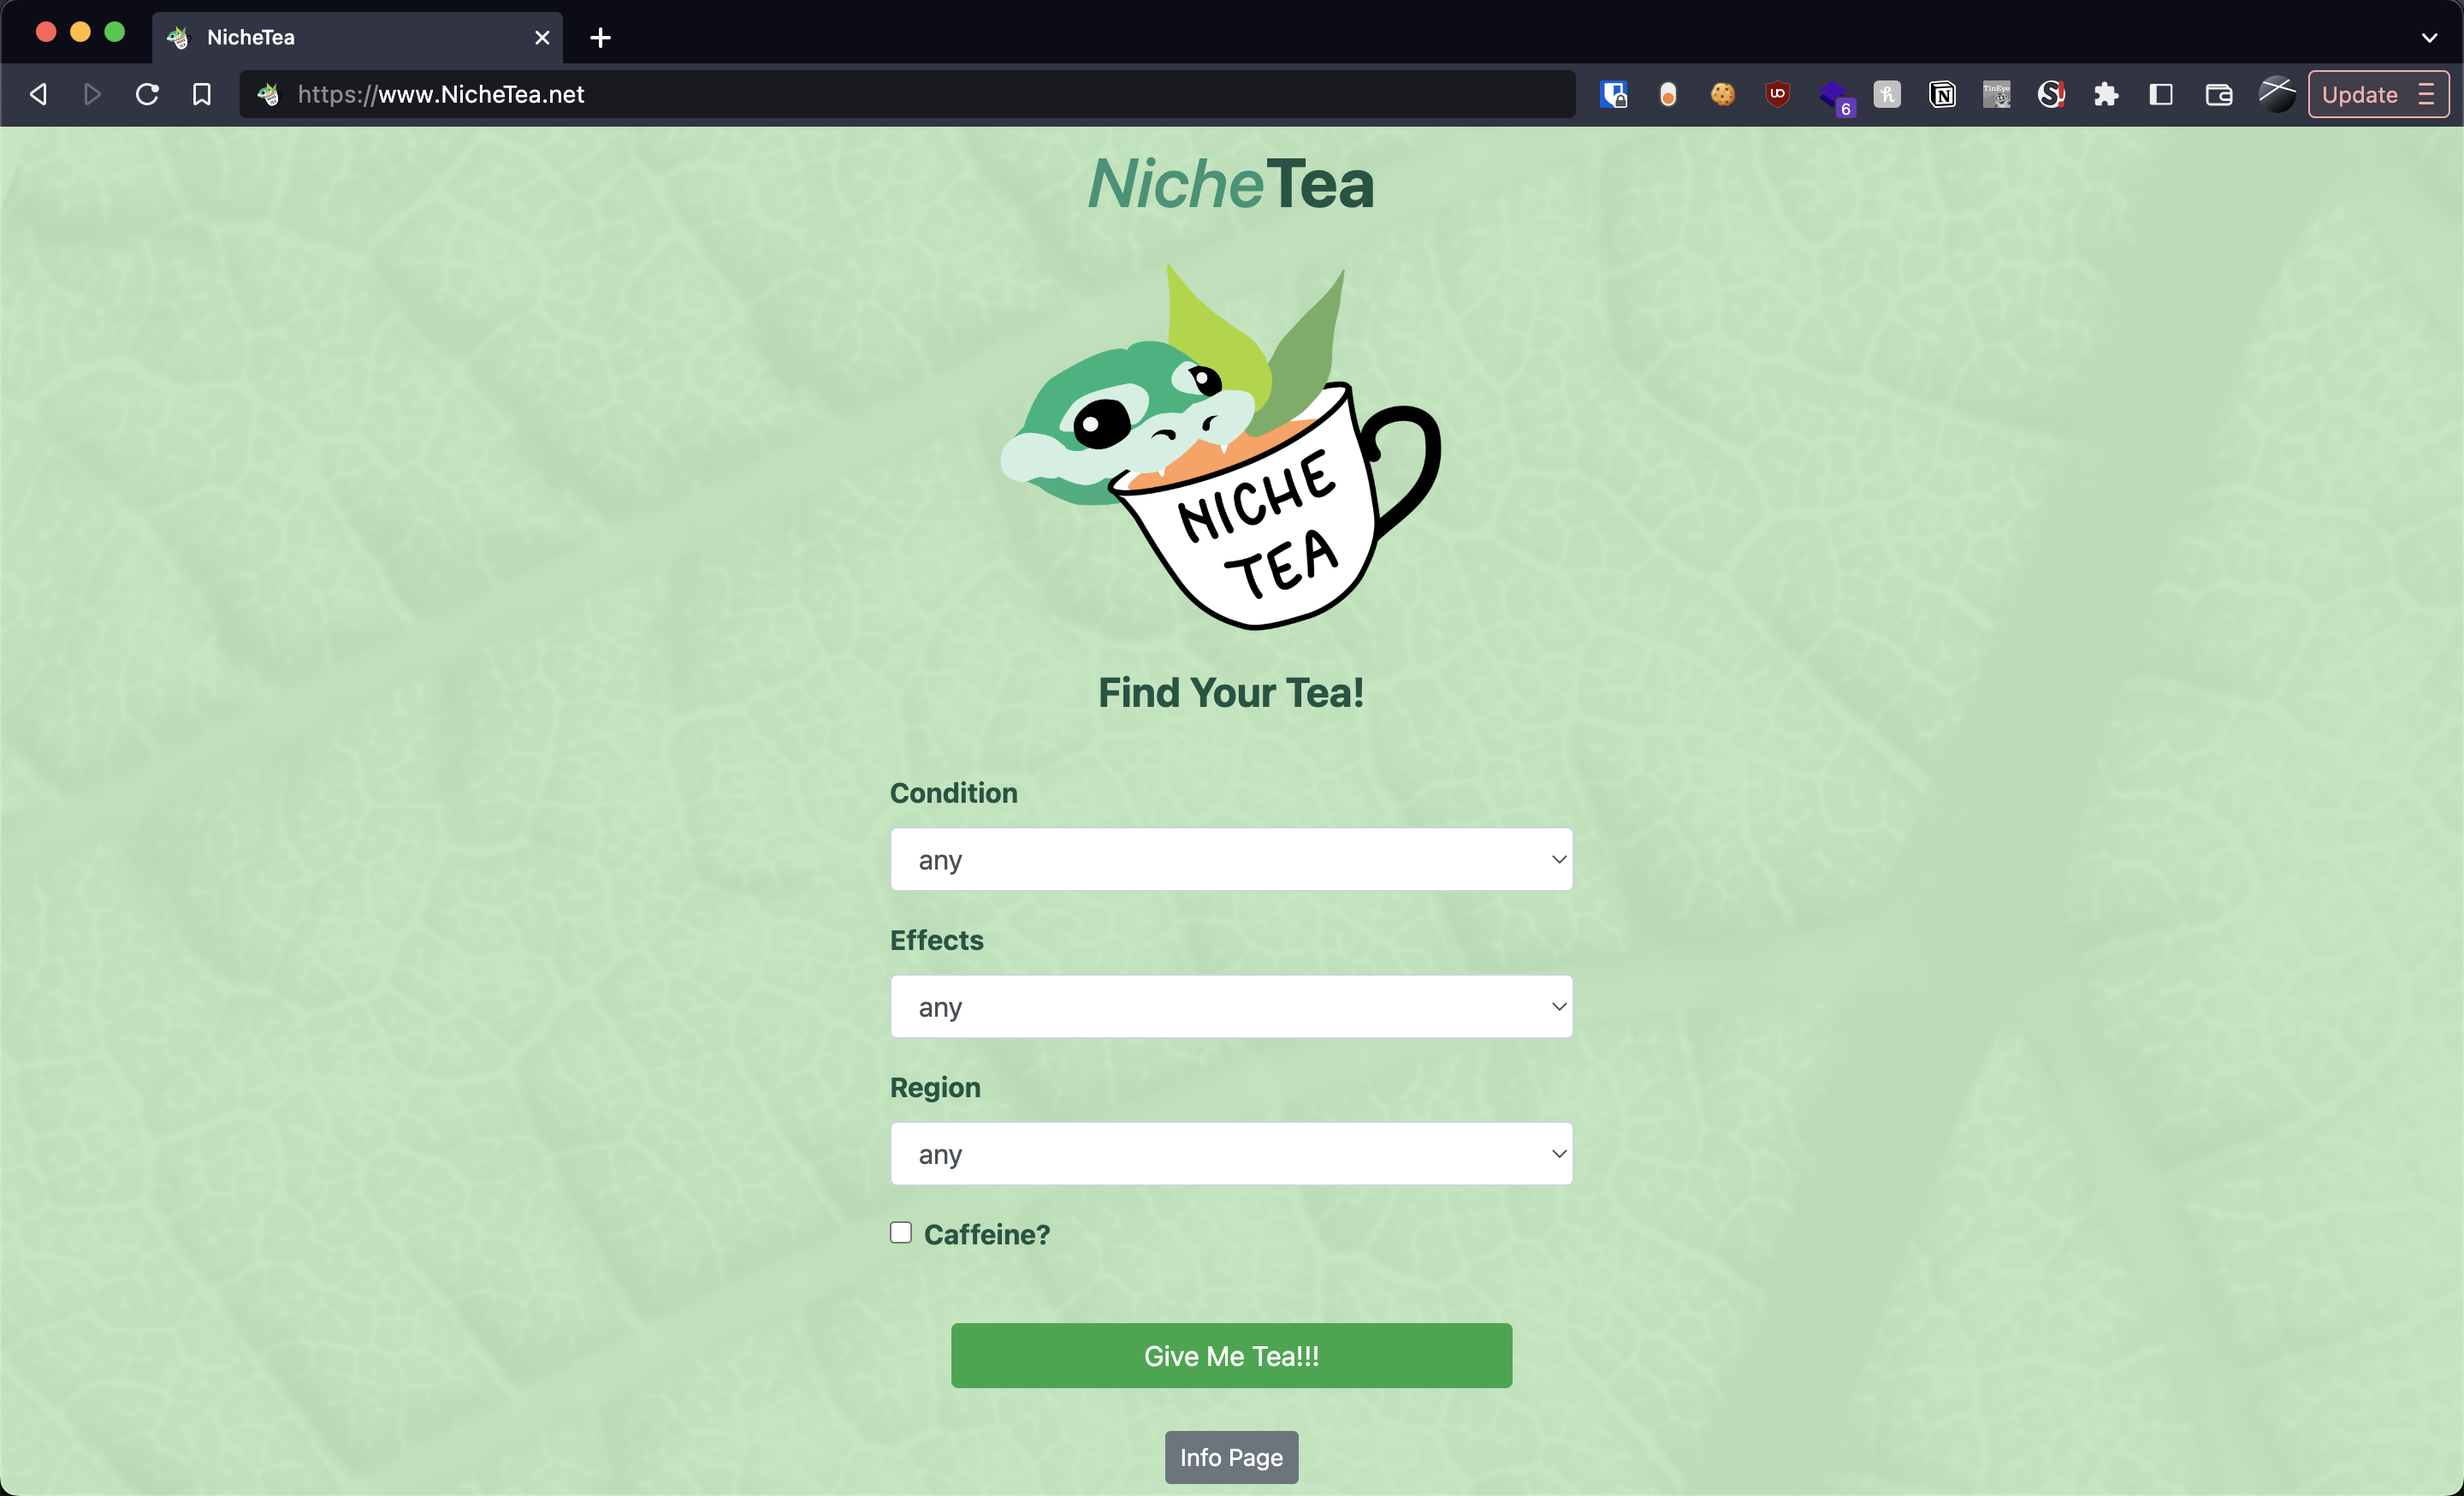The image size is (2464, 1496).
Task: Open the extensions puzzle piece menu
Action: coord(2106,95)
